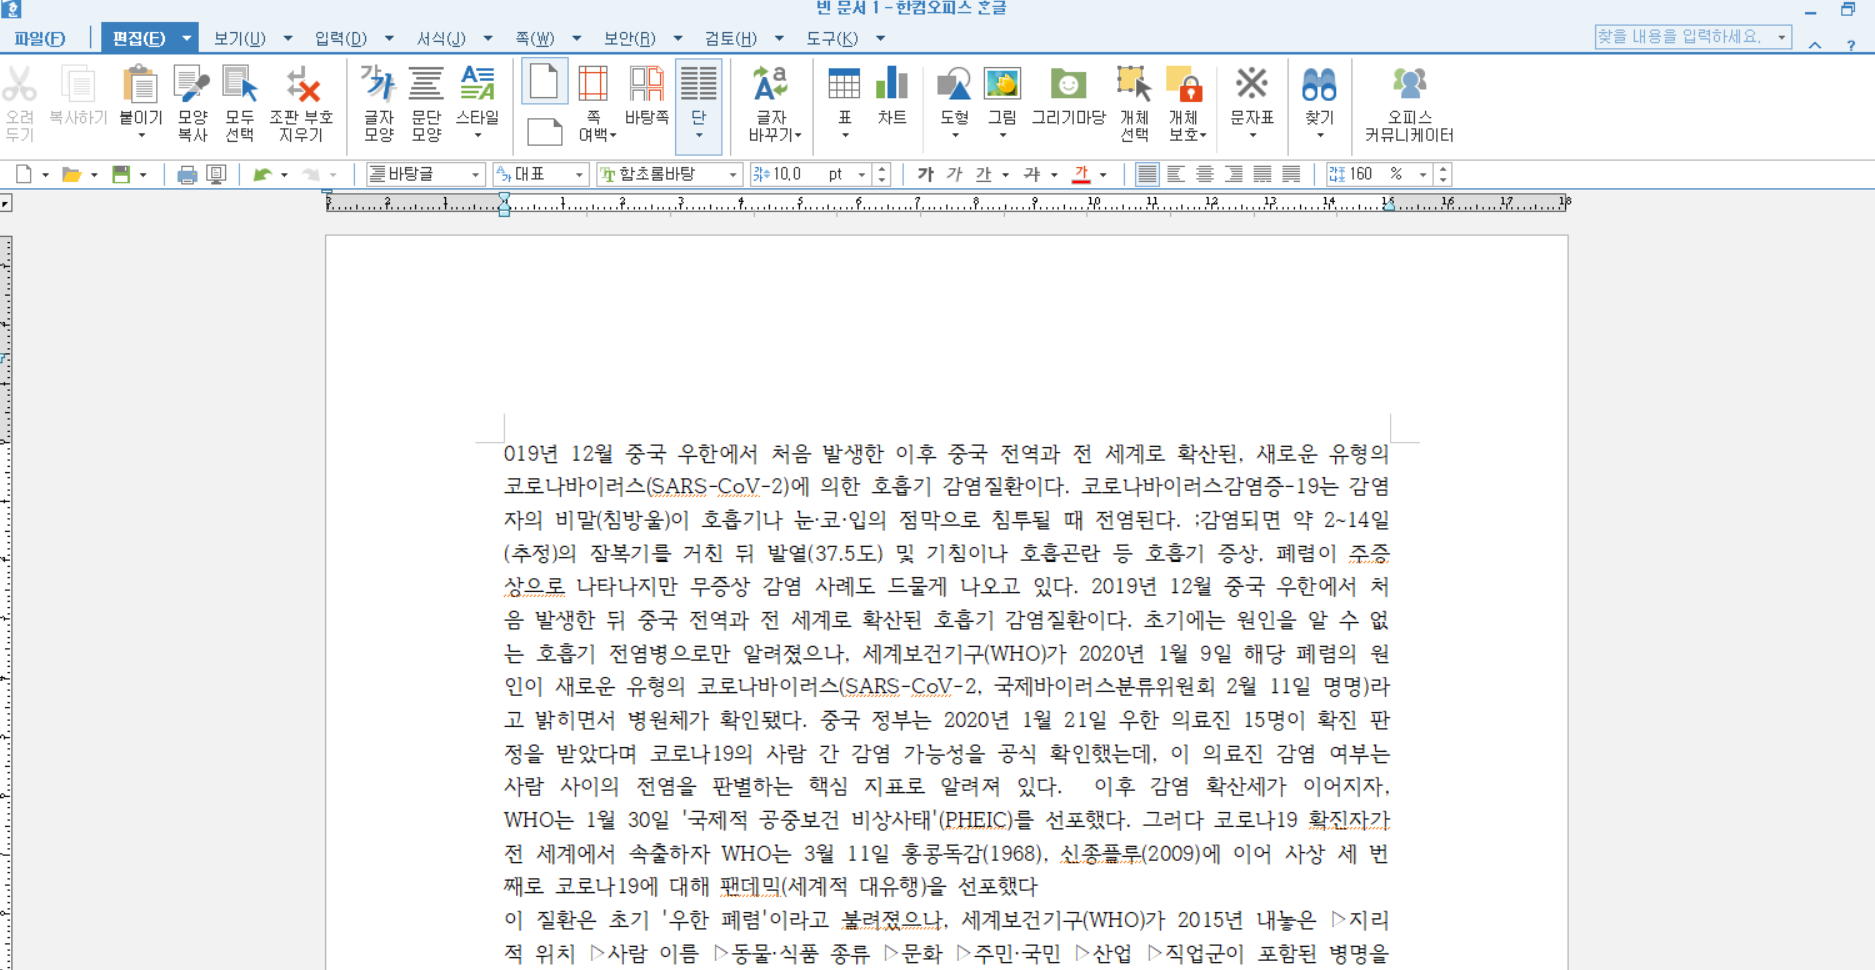Collapse the ribbon with the caret button
The height and width of the screenshot is (970, 1875).
coord(1815,45)
